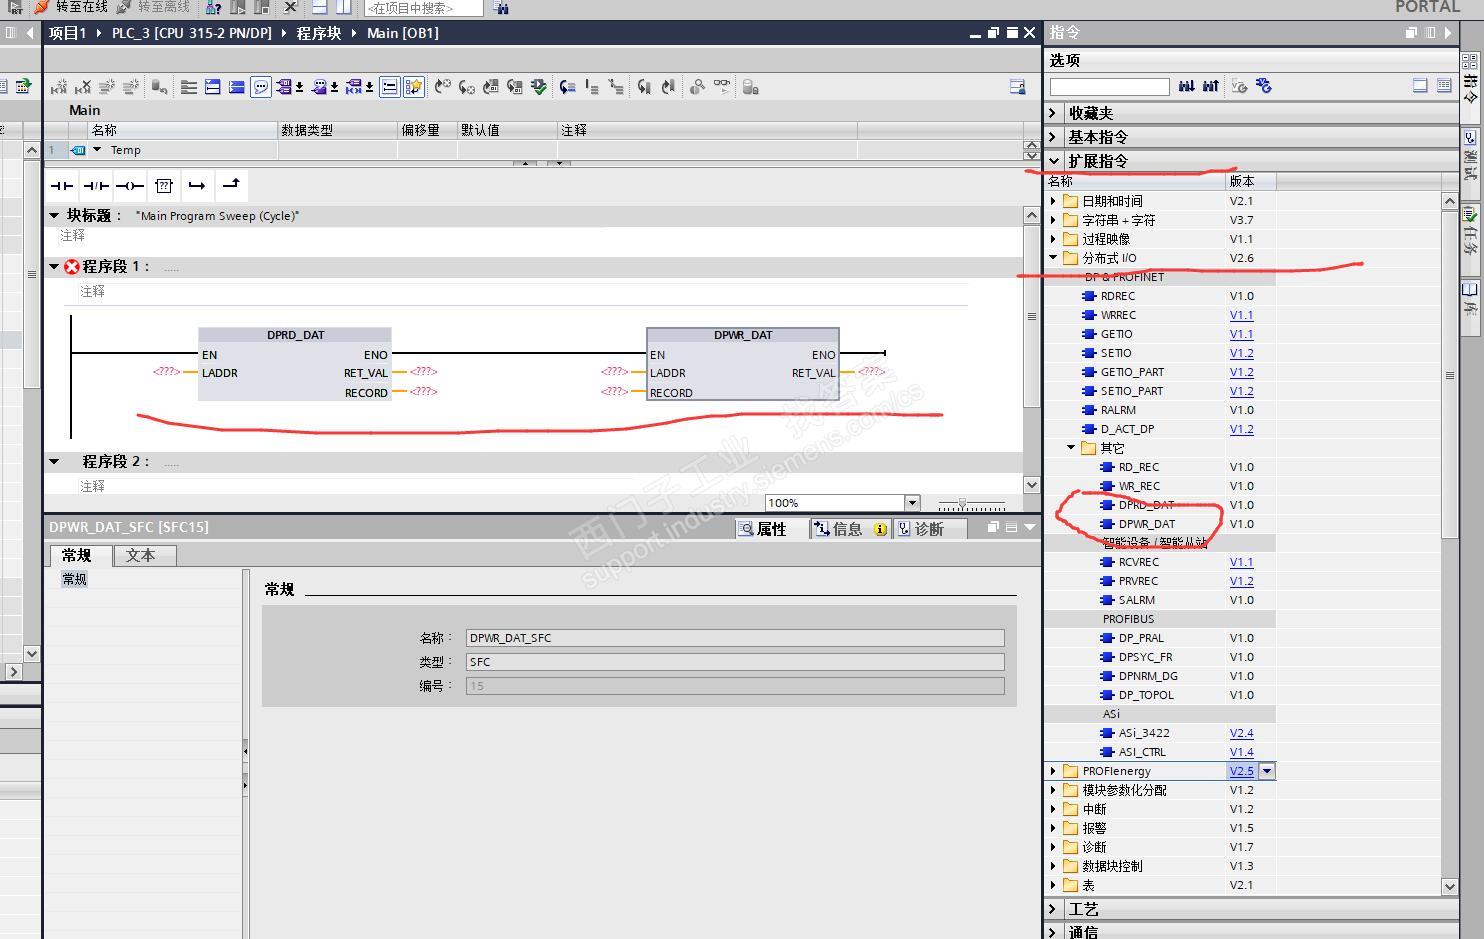Expand the PROFIenergy folder

pos(1053,771)
